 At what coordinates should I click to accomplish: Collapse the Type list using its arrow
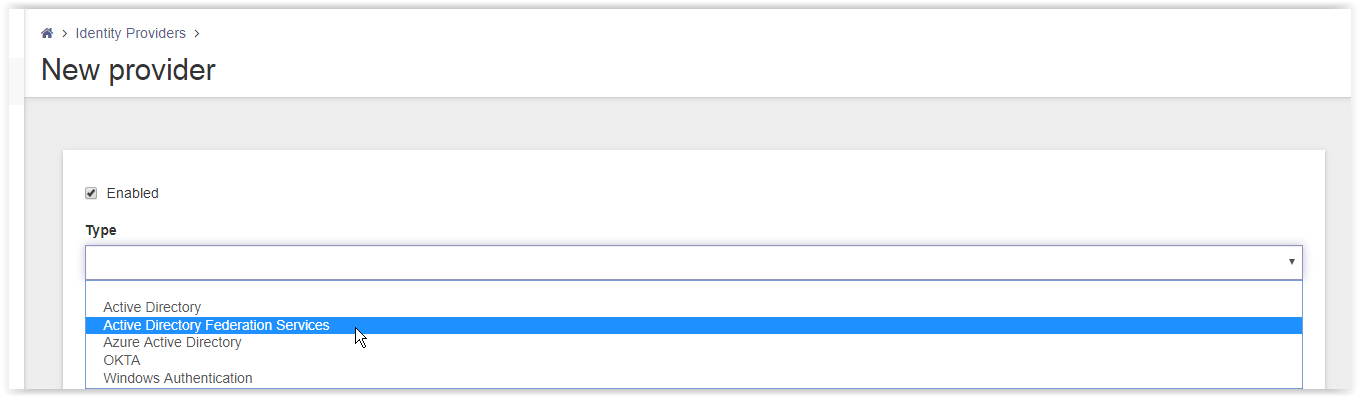coord(1291,262)
